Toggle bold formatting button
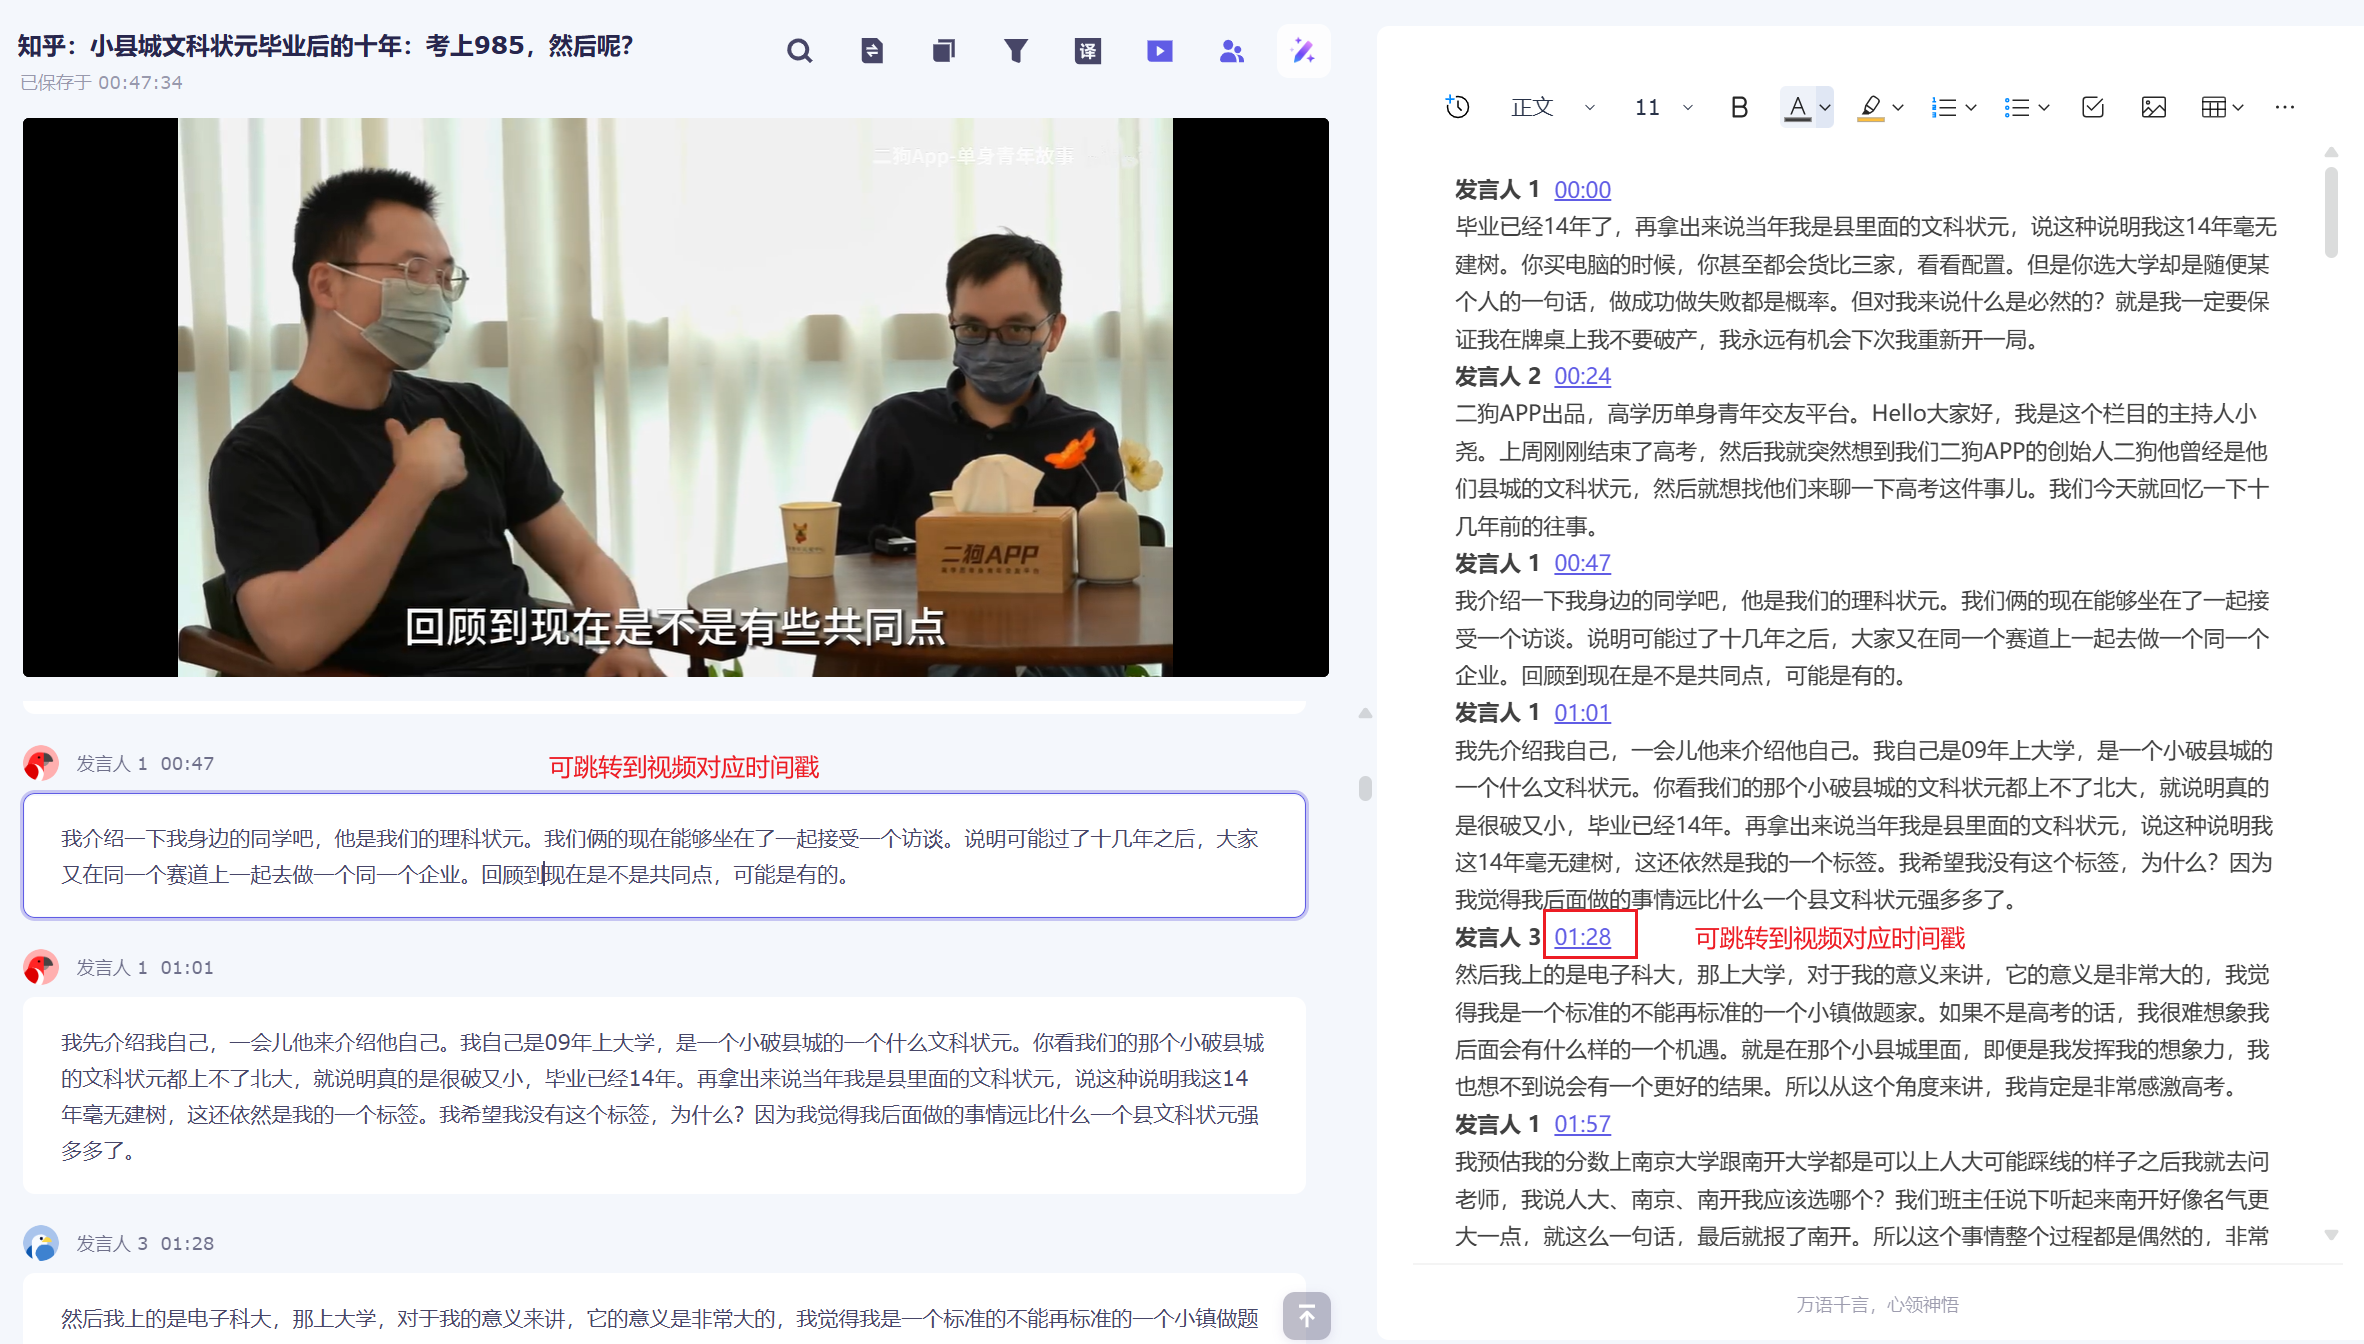Image resolution: width=2364 pixels, height=1344 pixels. click(1739, 107)
